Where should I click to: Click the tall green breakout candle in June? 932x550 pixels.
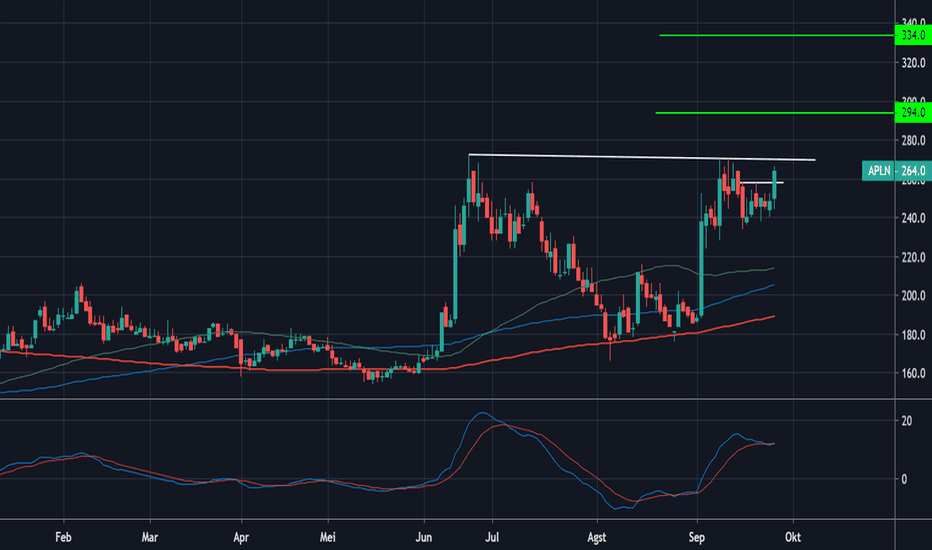click(455, 274)
